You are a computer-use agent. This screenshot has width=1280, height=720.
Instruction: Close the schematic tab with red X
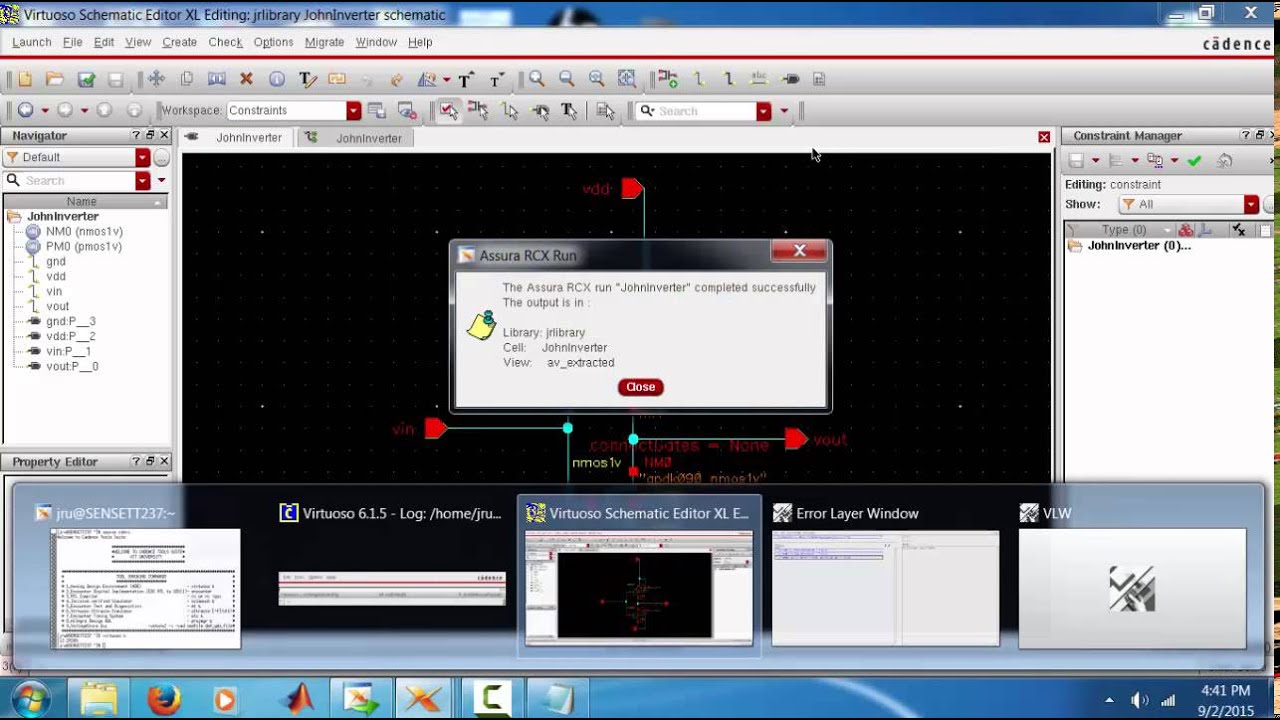[1044, 137]
